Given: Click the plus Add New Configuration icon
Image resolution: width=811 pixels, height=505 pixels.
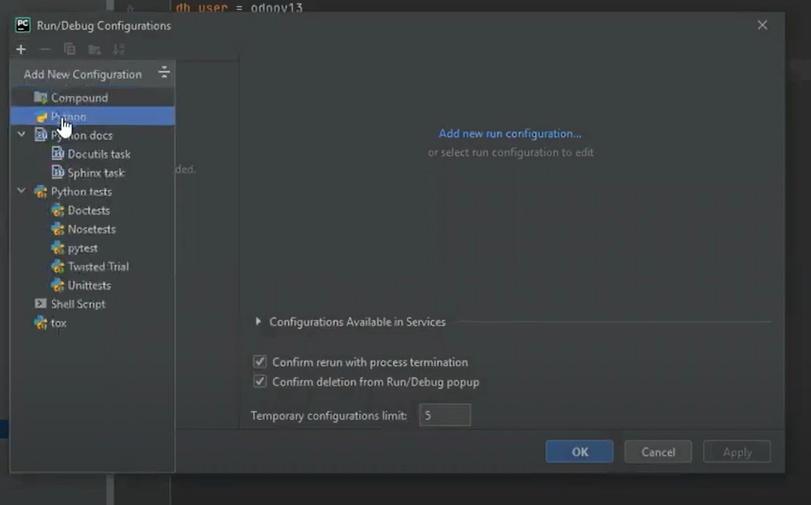Looking at the screenshot, I should [x=21, y=50].
